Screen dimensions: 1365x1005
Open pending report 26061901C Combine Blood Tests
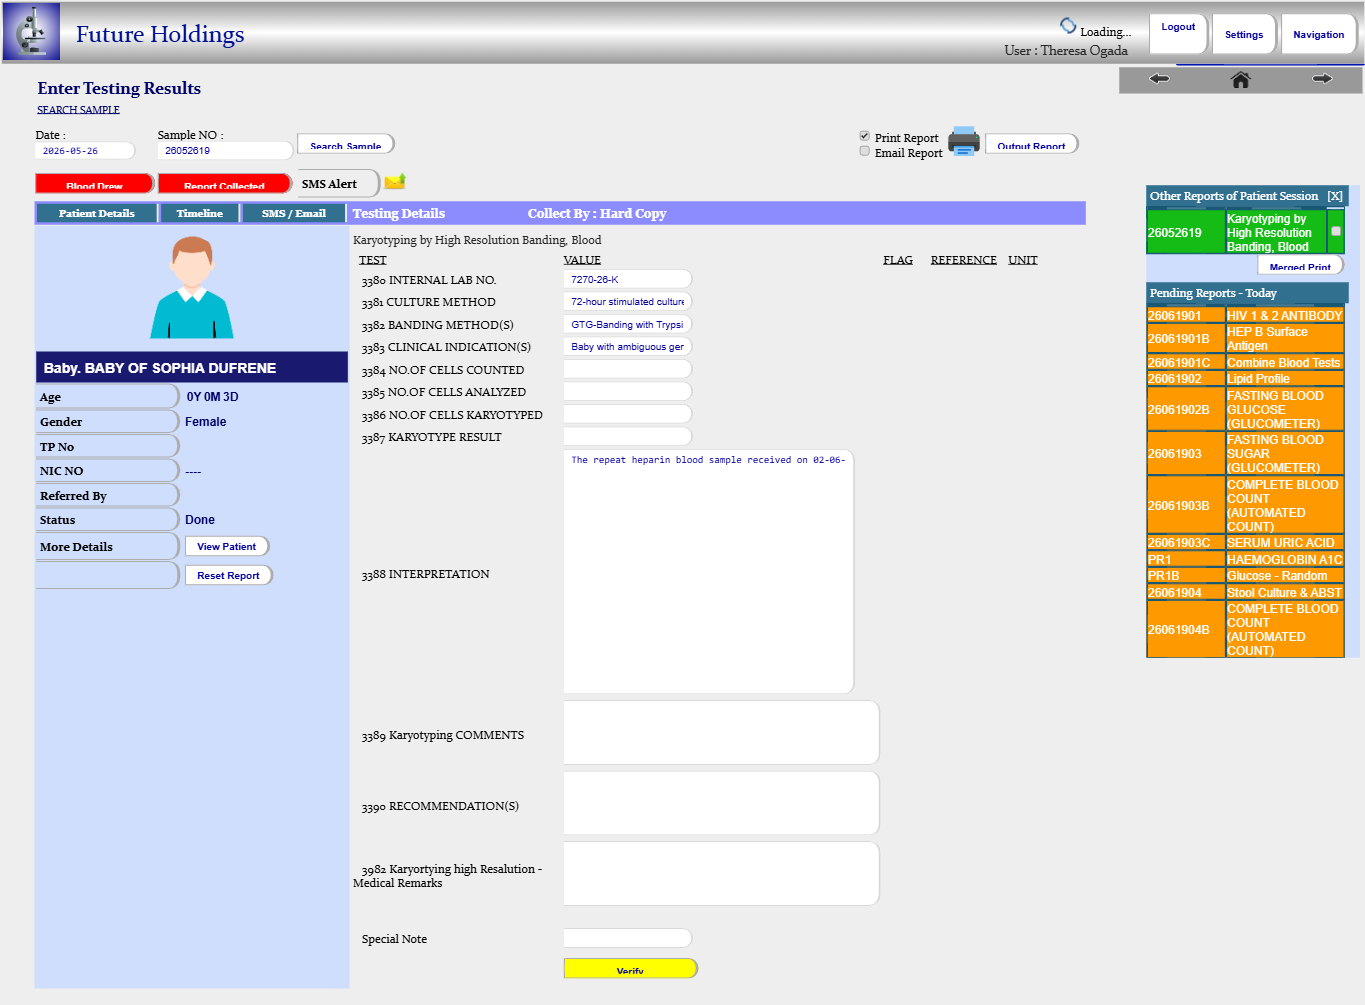[1245, 363]
